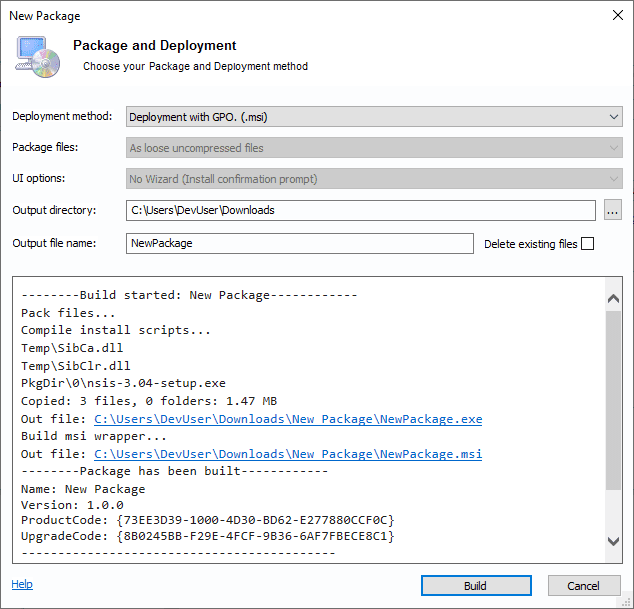Click the UpgradeCode line in build log
This screenshot has height=609, width=634.
click(x=208, y=536)
